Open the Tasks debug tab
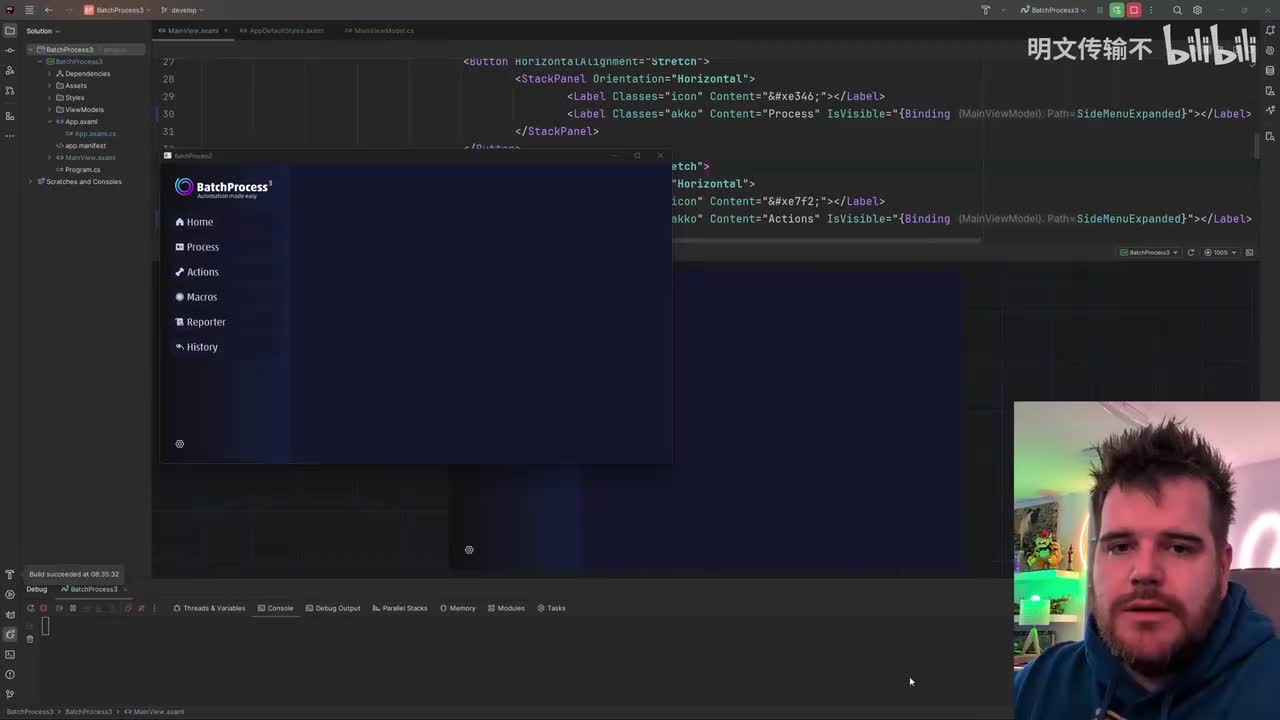This screenshot has width=1280, height=720. pyautogui.click(x=551, y=608)
